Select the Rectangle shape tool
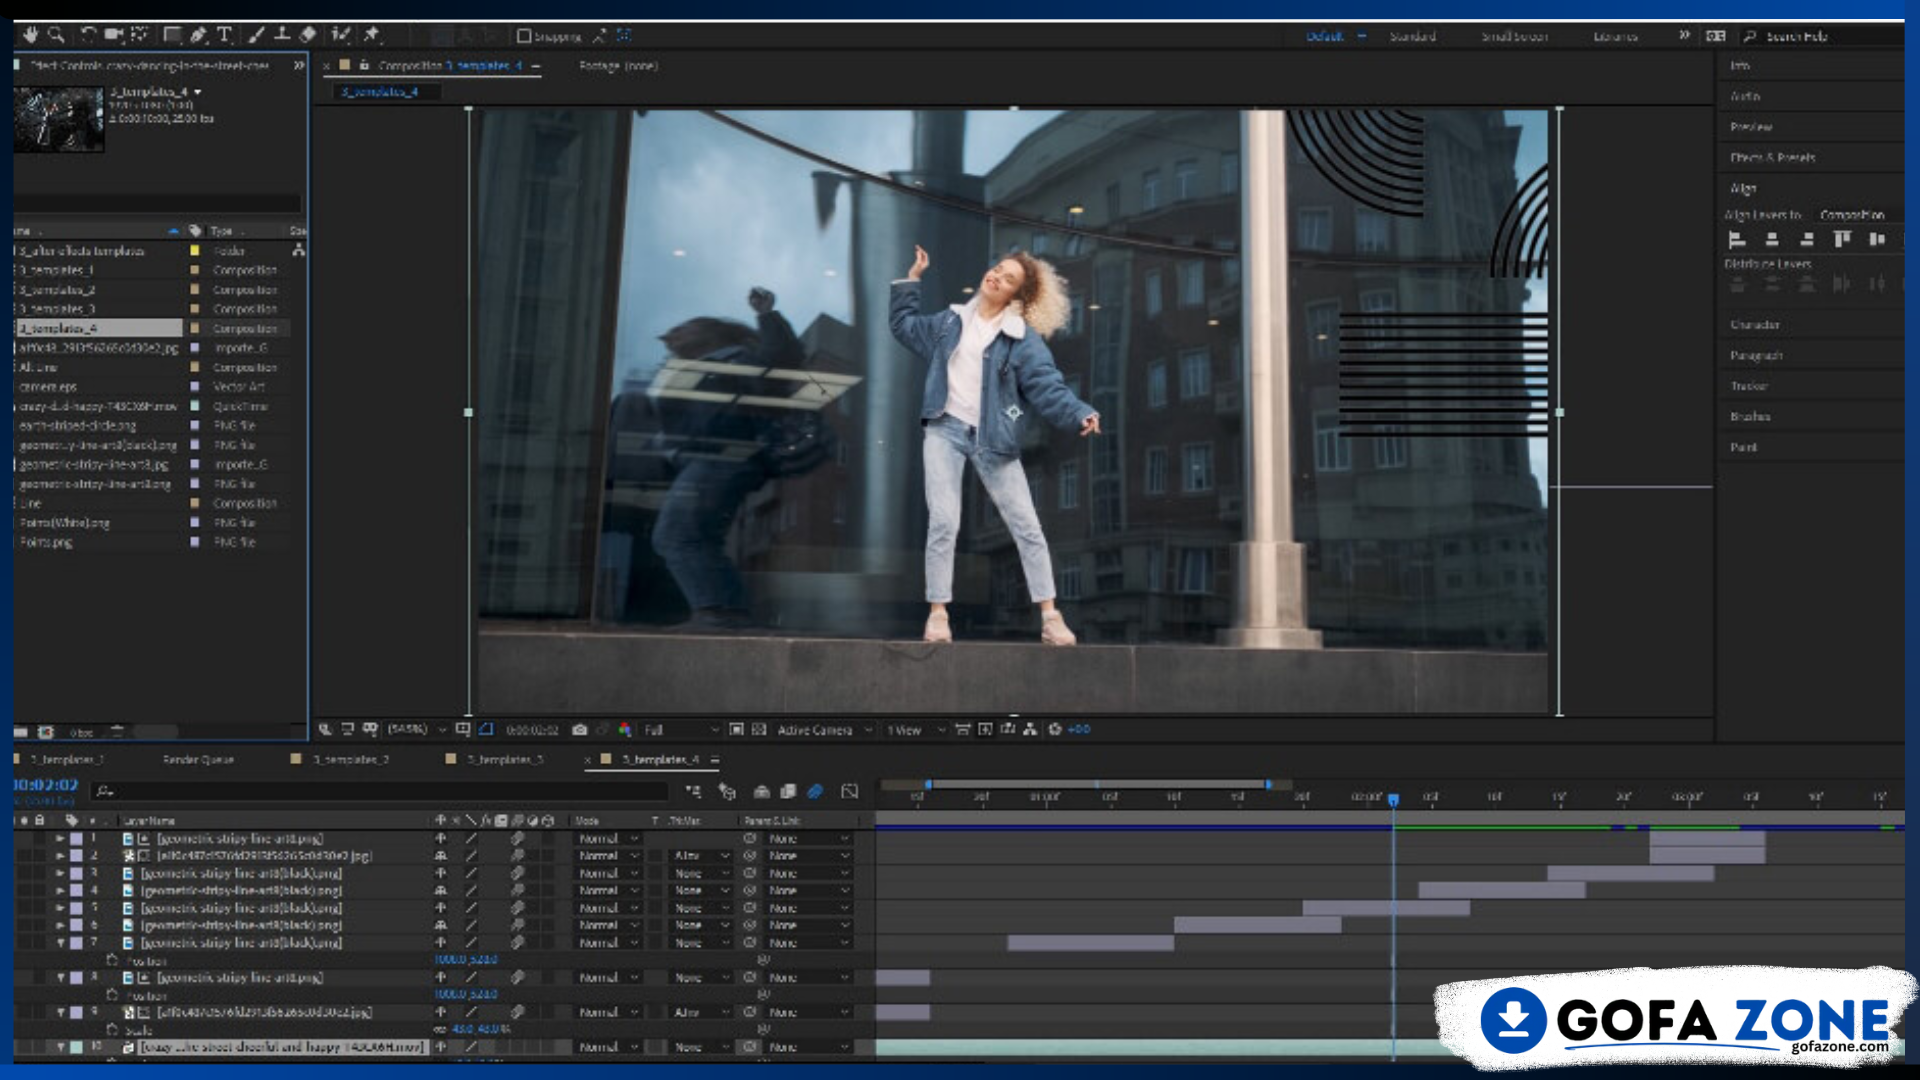Viewport: 1920px width, 1080px height. pos(172,35)
